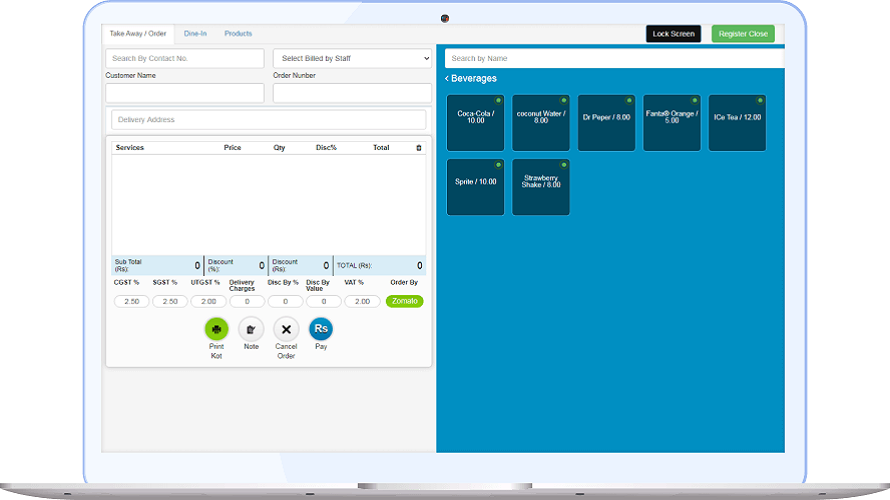Click the Print Kot printer icon
This screenshot has height=500, width=890.
pyautogui.click(x=216, y=329)
